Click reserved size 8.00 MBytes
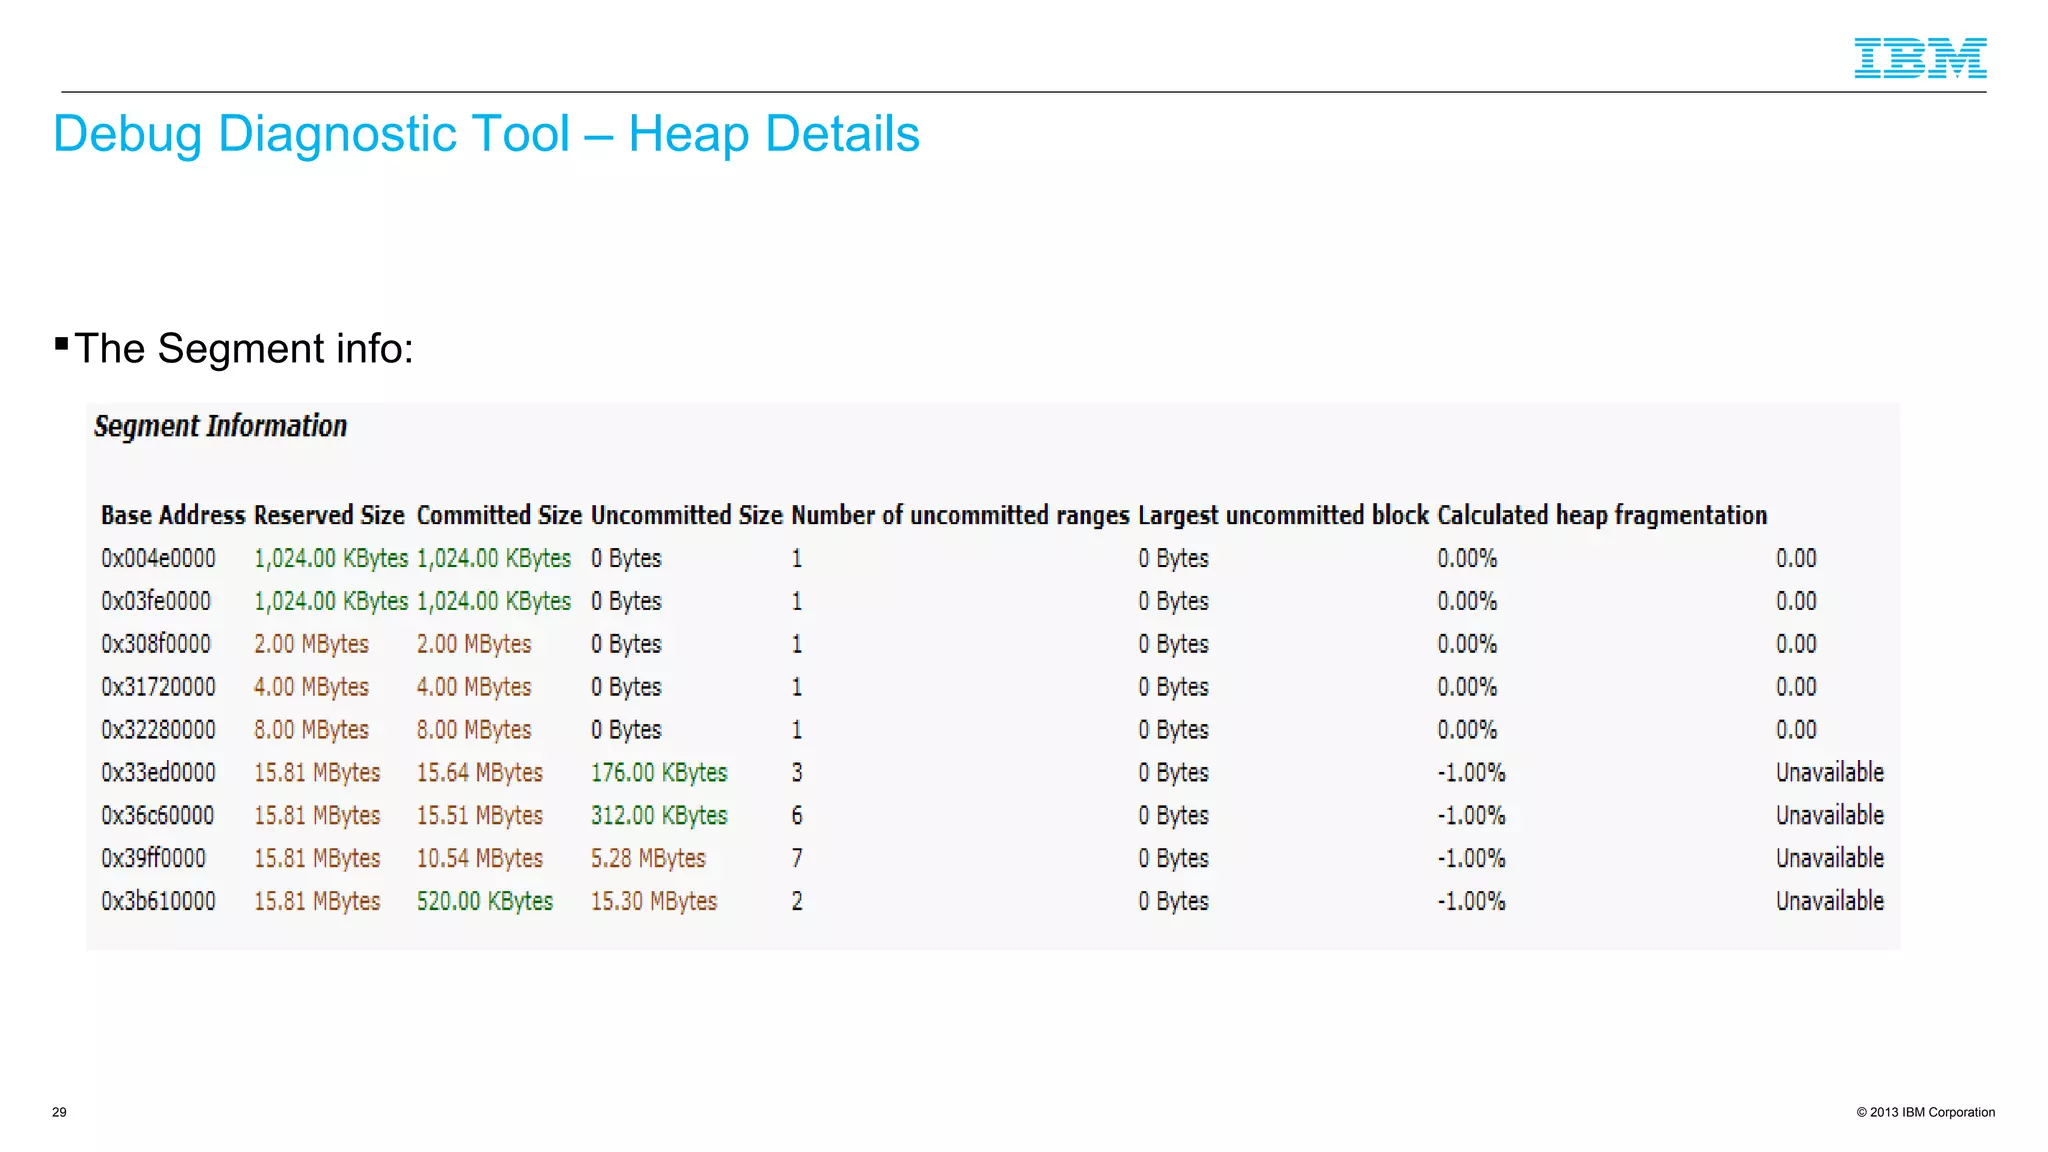Image resolution: width=2048 pixels, height=1152 pixels. click(311, 731)
